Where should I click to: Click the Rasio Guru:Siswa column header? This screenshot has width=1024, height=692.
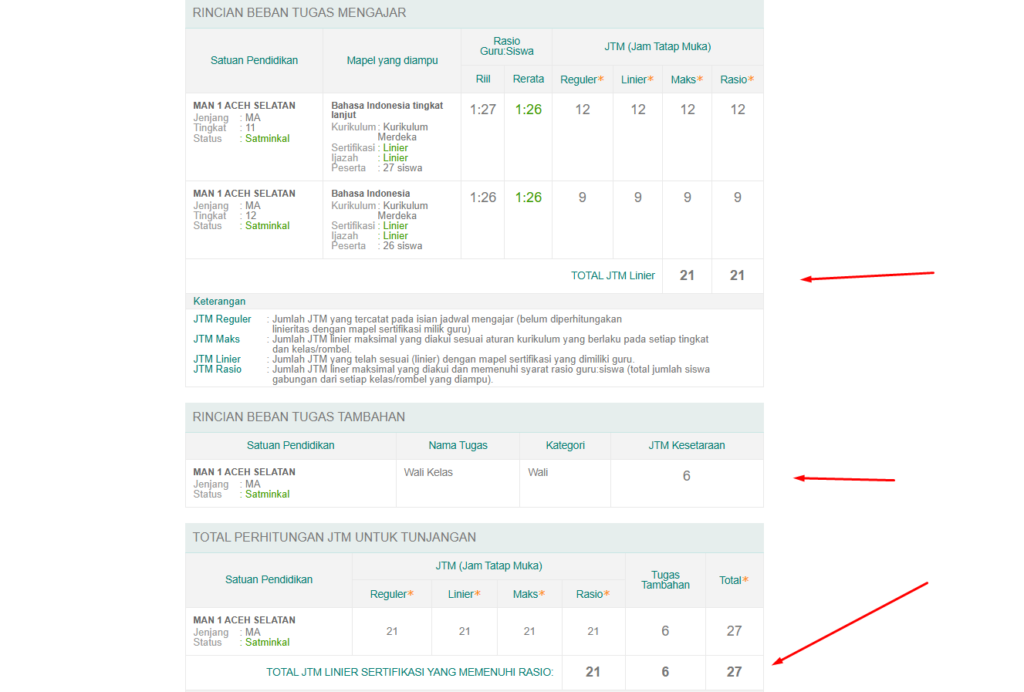click(x=506, y=47)
